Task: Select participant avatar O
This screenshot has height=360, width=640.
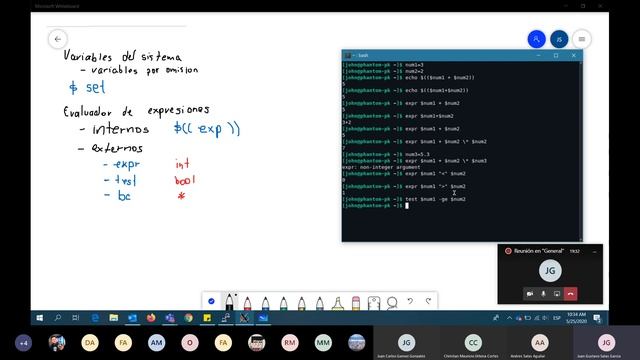Action: [190, 343]
